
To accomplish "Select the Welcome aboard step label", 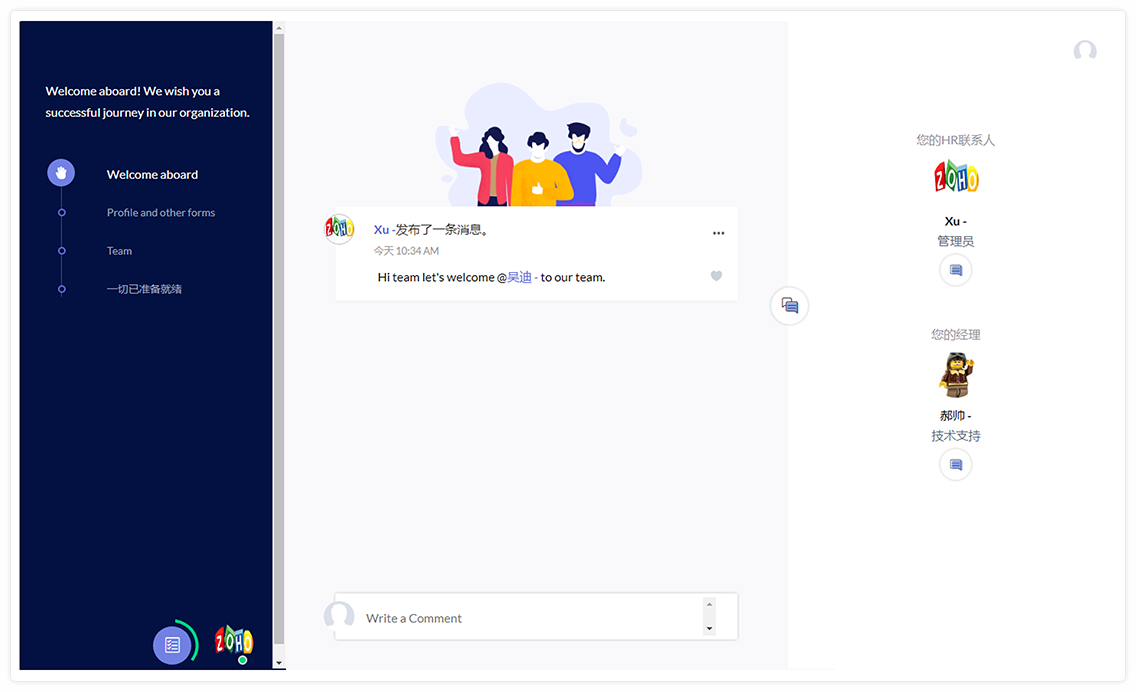I will click(x=152, y=175).
